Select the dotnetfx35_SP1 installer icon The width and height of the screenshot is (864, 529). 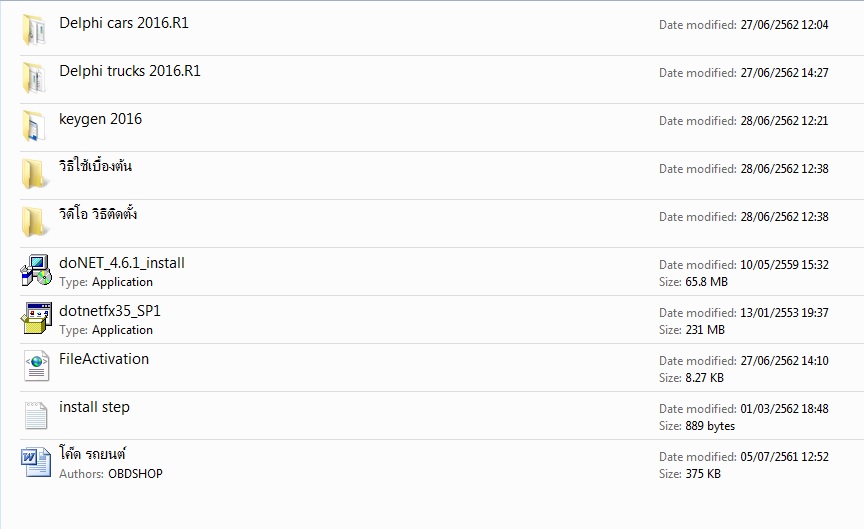pos(36,318)
